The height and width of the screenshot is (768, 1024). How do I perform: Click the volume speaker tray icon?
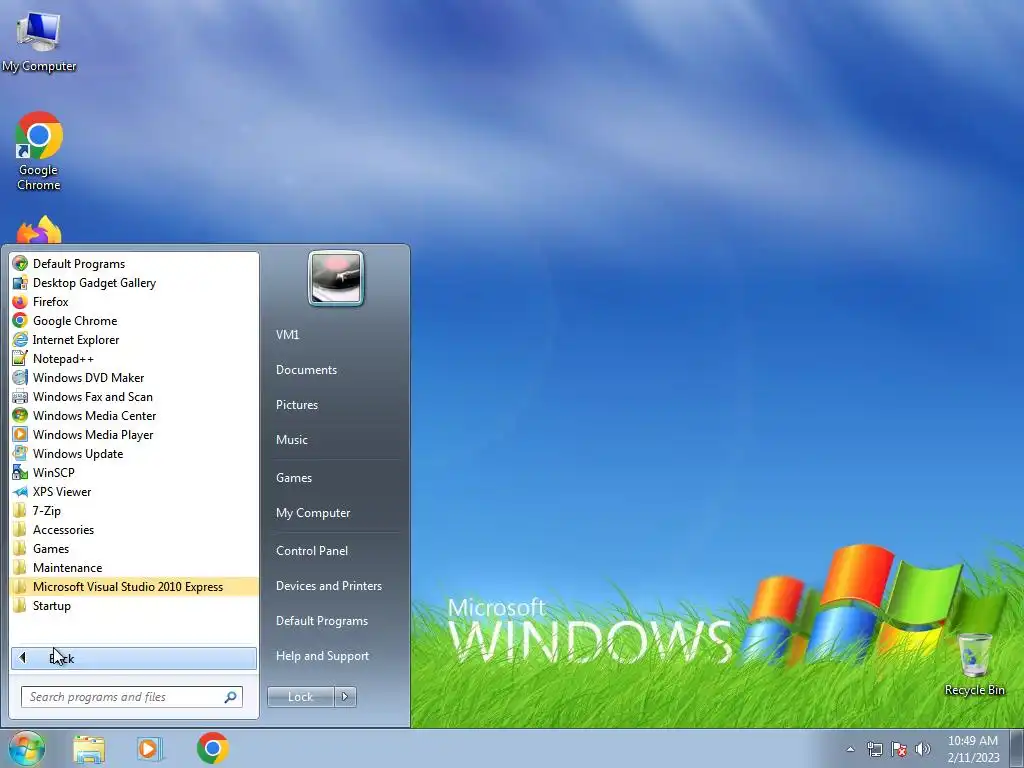pyautogui.click(x=923, y=749)
